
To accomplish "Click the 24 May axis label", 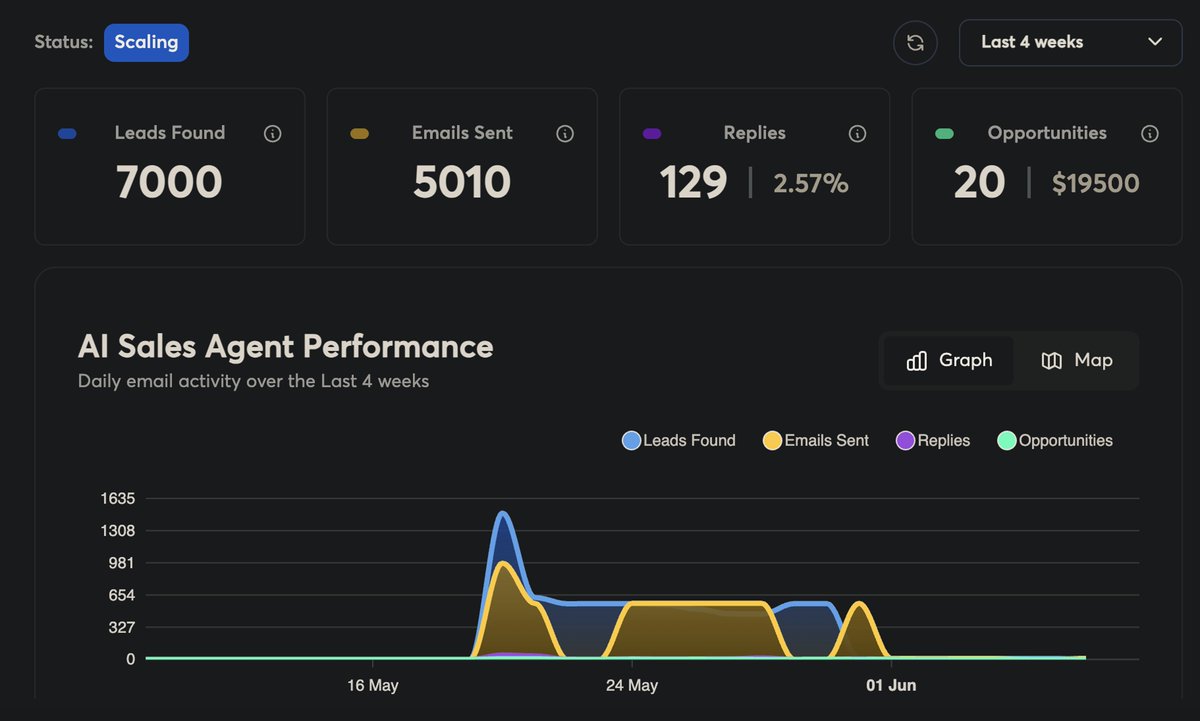I will tap(632, 686).
